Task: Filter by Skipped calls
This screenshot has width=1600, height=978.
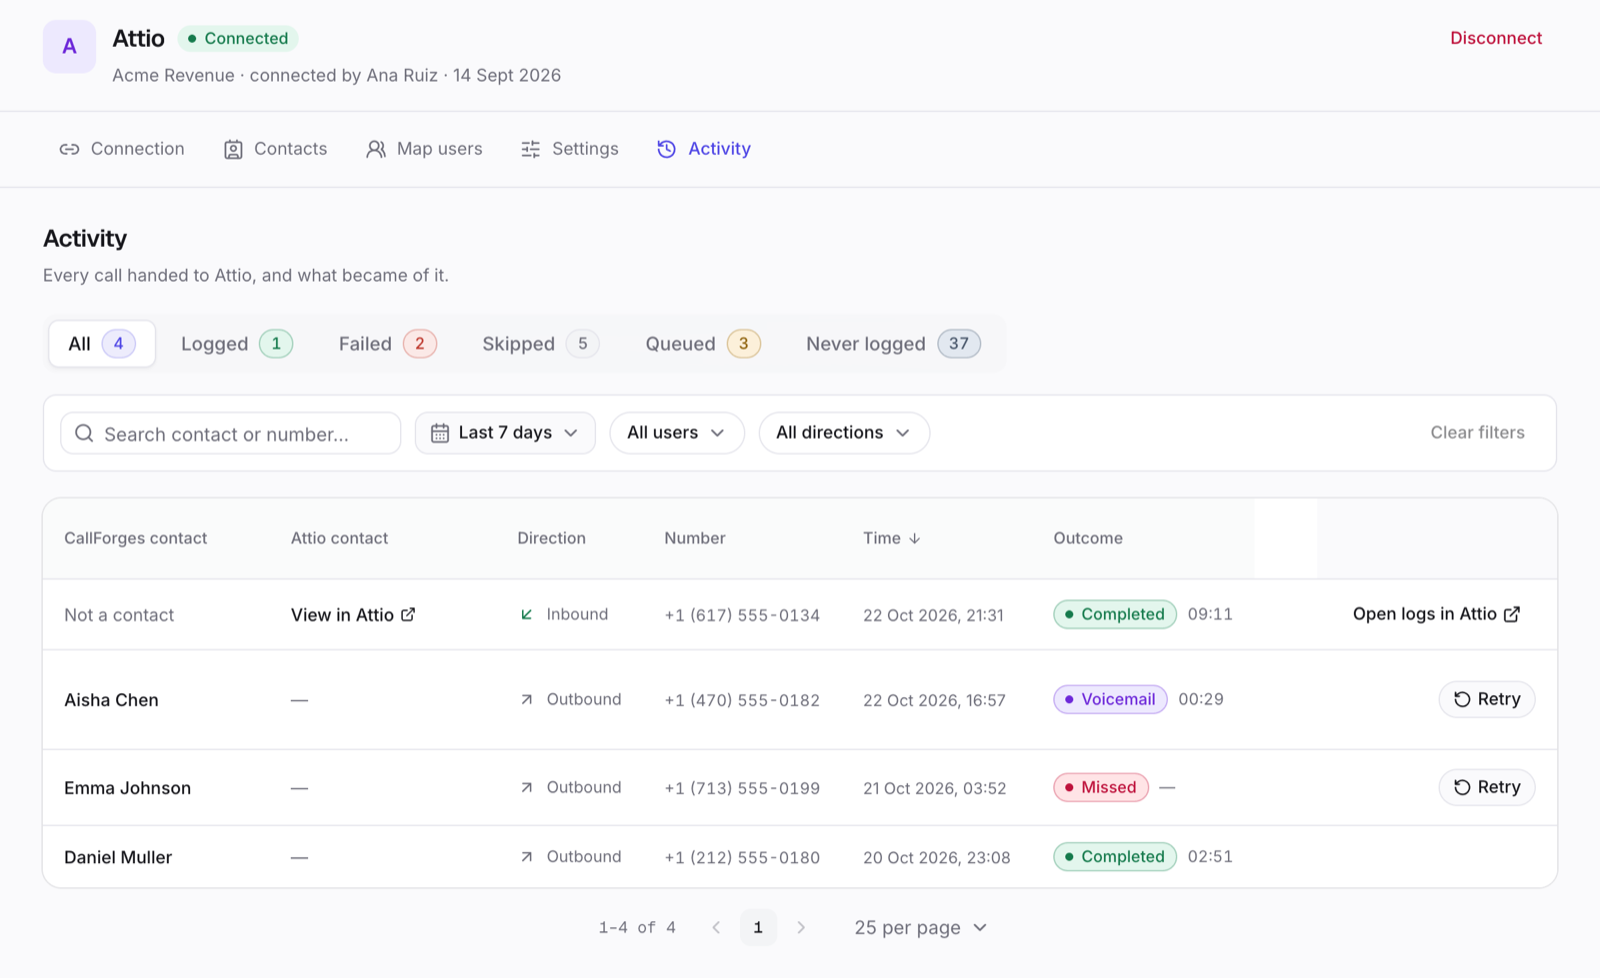Action: tap(540, 344)
